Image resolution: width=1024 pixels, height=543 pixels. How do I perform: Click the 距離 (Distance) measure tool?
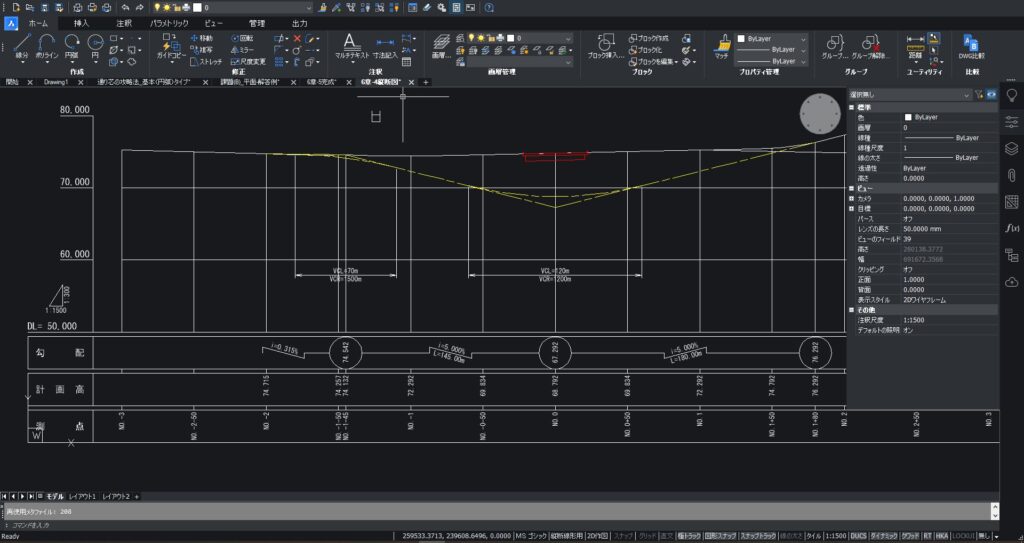[x=915, y=46]
